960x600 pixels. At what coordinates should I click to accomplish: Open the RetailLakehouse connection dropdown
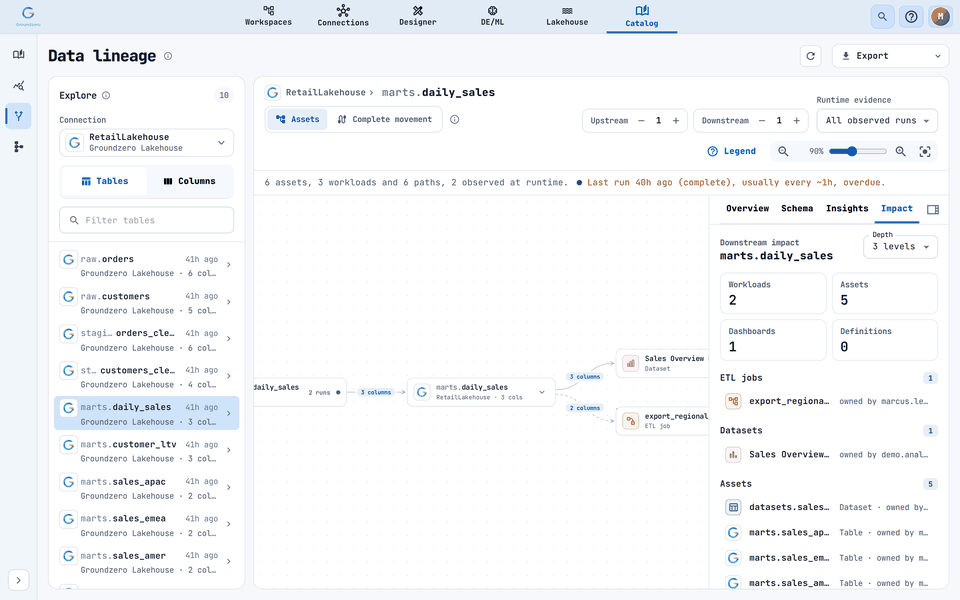click(146, 143)
